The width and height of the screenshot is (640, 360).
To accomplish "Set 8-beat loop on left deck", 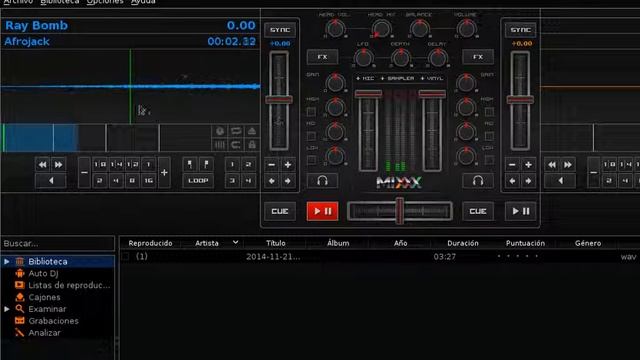I will point(132,180).
